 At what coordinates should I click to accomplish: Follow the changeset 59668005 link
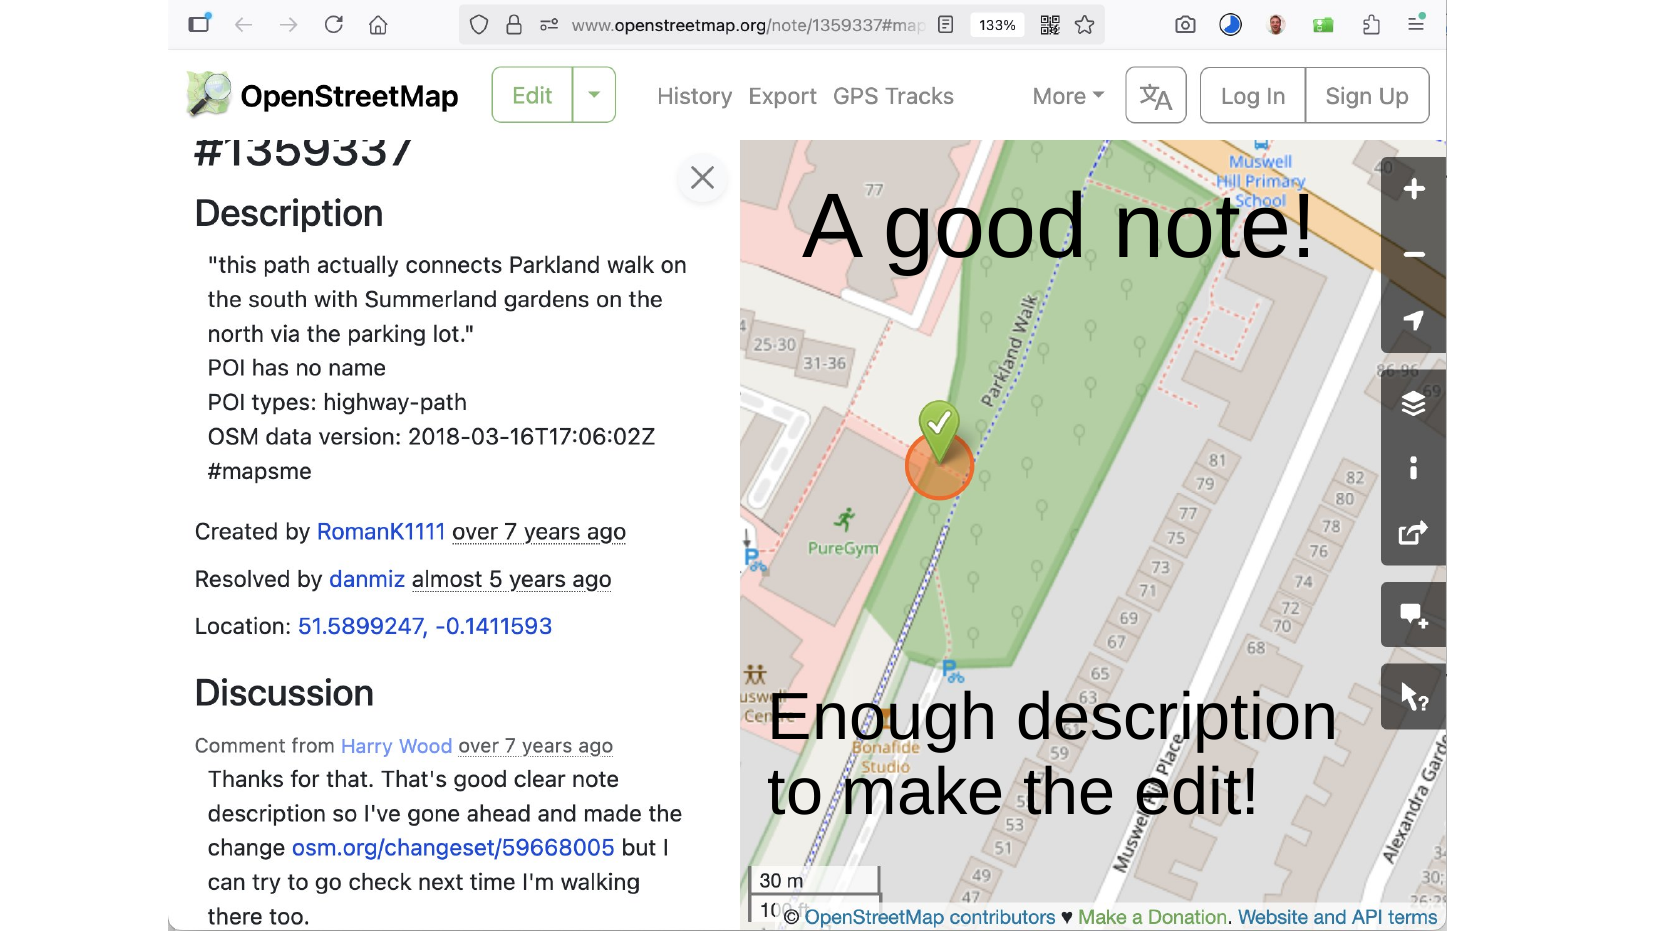click(x=453, y=848)
